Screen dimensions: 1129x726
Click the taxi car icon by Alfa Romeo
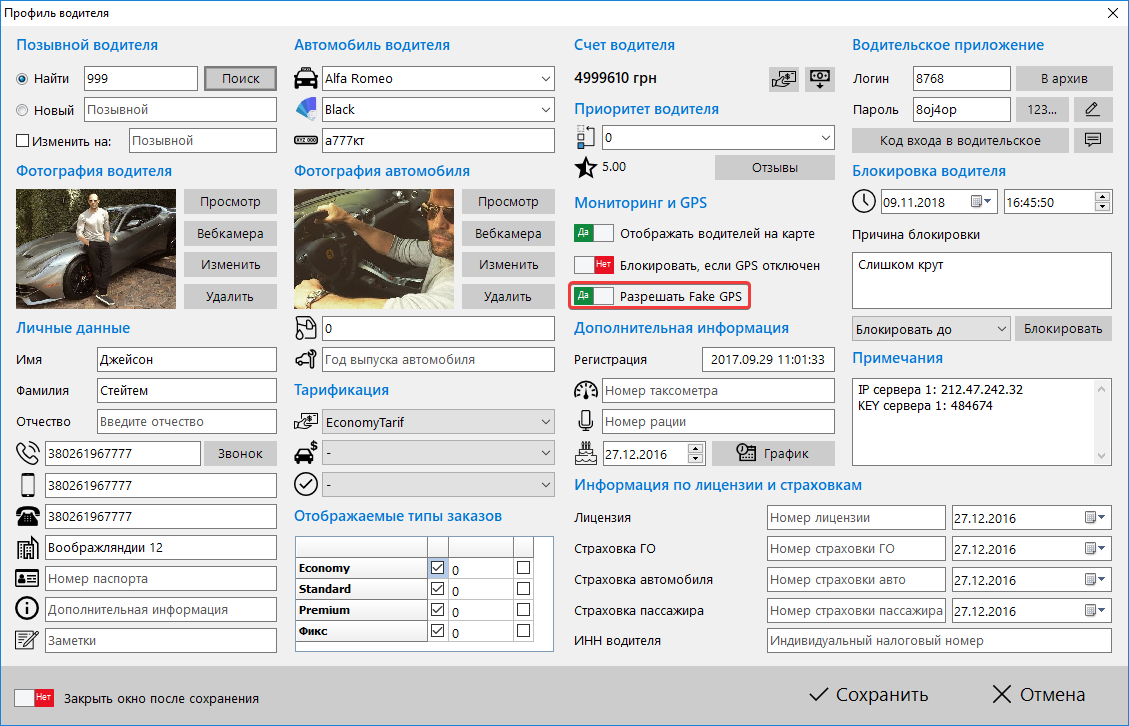tap(306, 79)
